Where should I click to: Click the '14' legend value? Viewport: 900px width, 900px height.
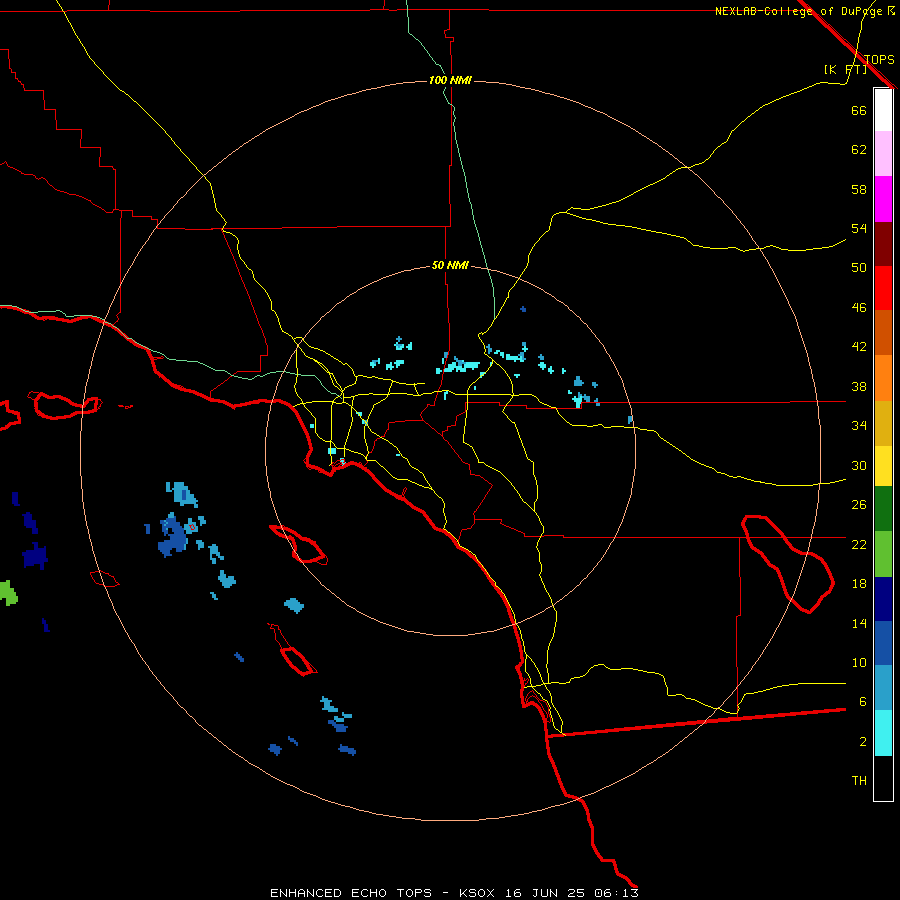pos(859,623)
